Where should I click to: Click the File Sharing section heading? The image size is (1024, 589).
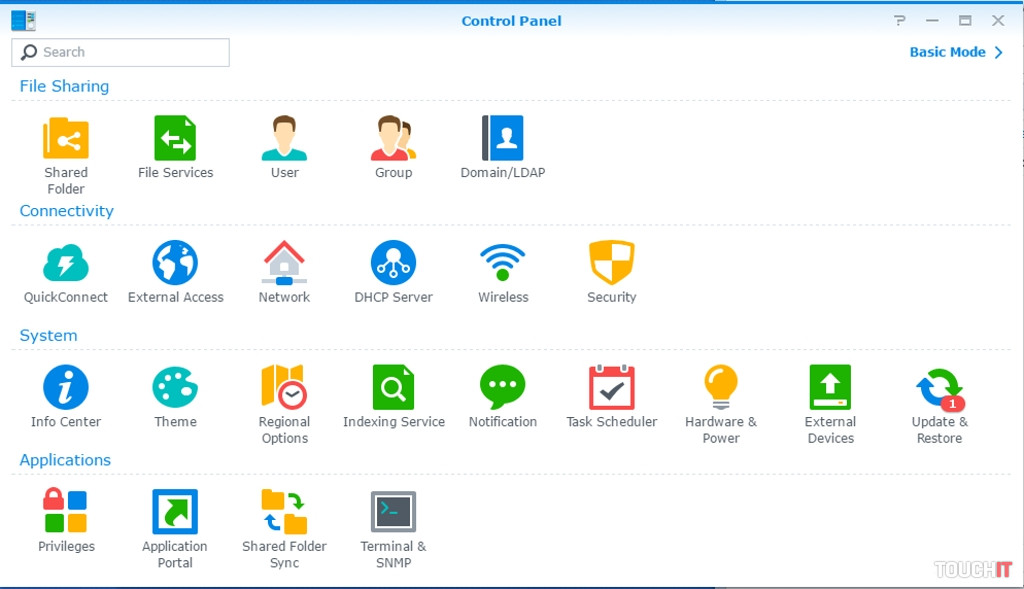pos(64,86)
